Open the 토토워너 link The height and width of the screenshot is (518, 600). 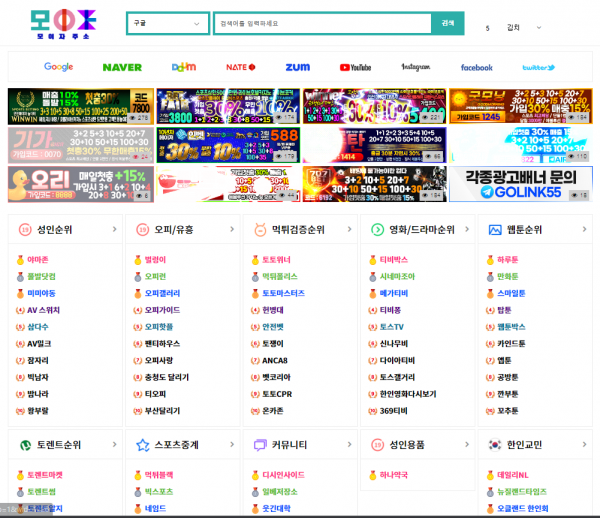click(276, 260)
